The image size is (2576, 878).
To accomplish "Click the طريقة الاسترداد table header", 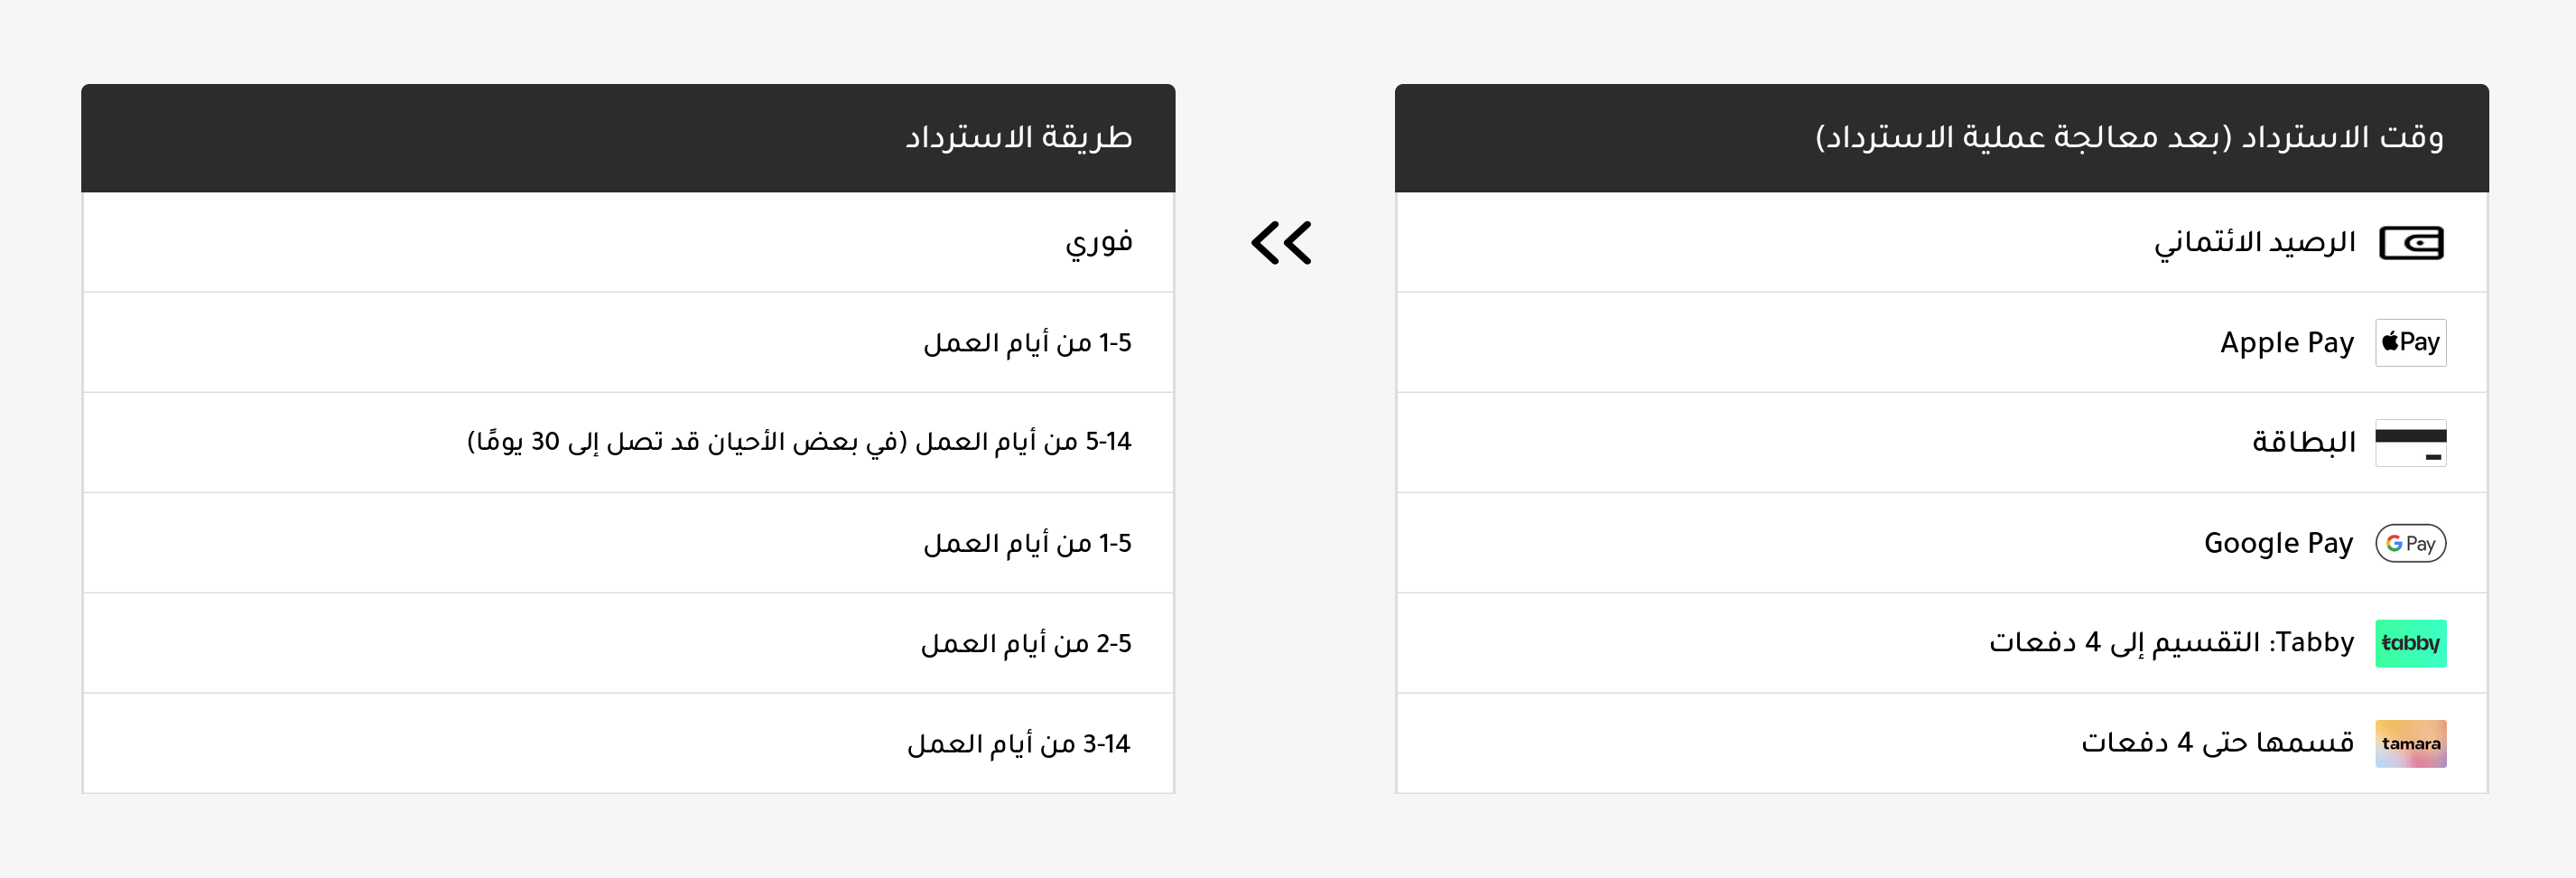I will pos(628,138).
